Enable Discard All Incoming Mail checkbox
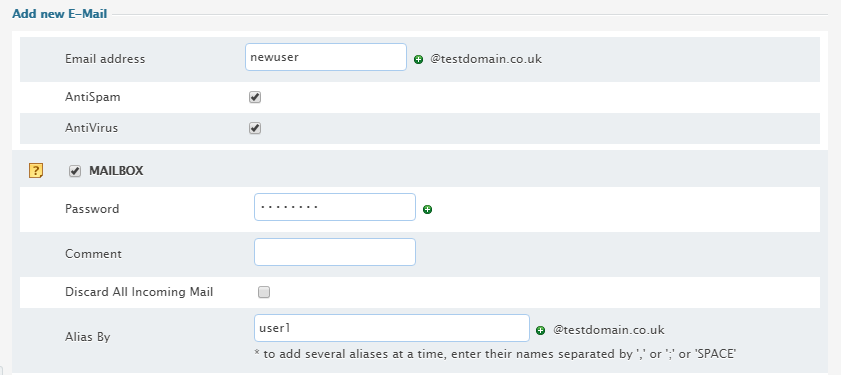The height and width of the screenshot is (375, 841). tap(264, 292)
